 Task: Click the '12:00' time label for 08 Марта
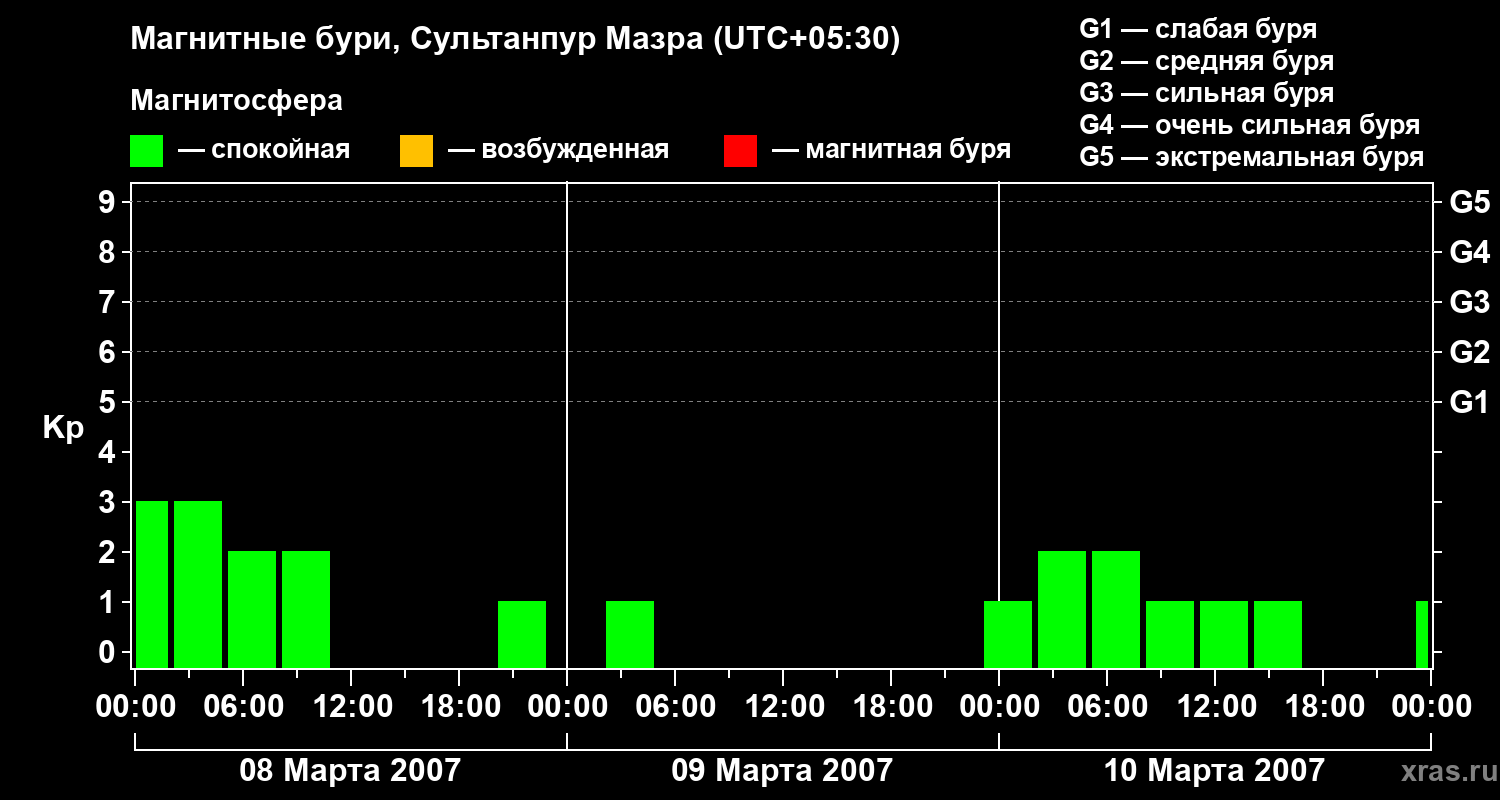point(351,707)
